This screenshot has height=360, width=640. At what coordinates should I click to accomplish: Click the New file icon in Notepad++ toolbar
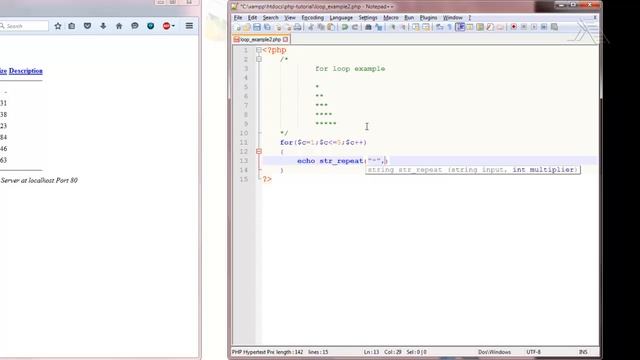click(x=238, y=27)
